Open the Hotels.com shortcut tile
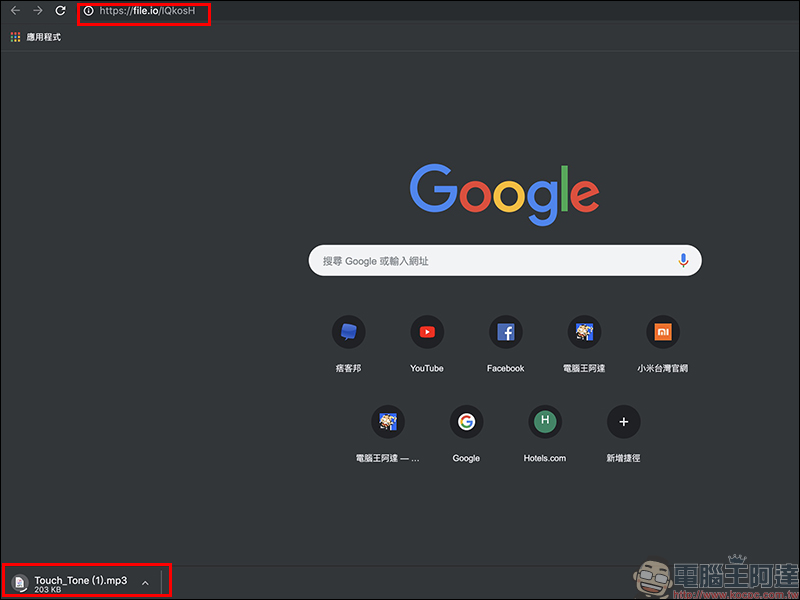Viewport: 800px width, 600px height. pyautogui.click(x=545, y=434)
